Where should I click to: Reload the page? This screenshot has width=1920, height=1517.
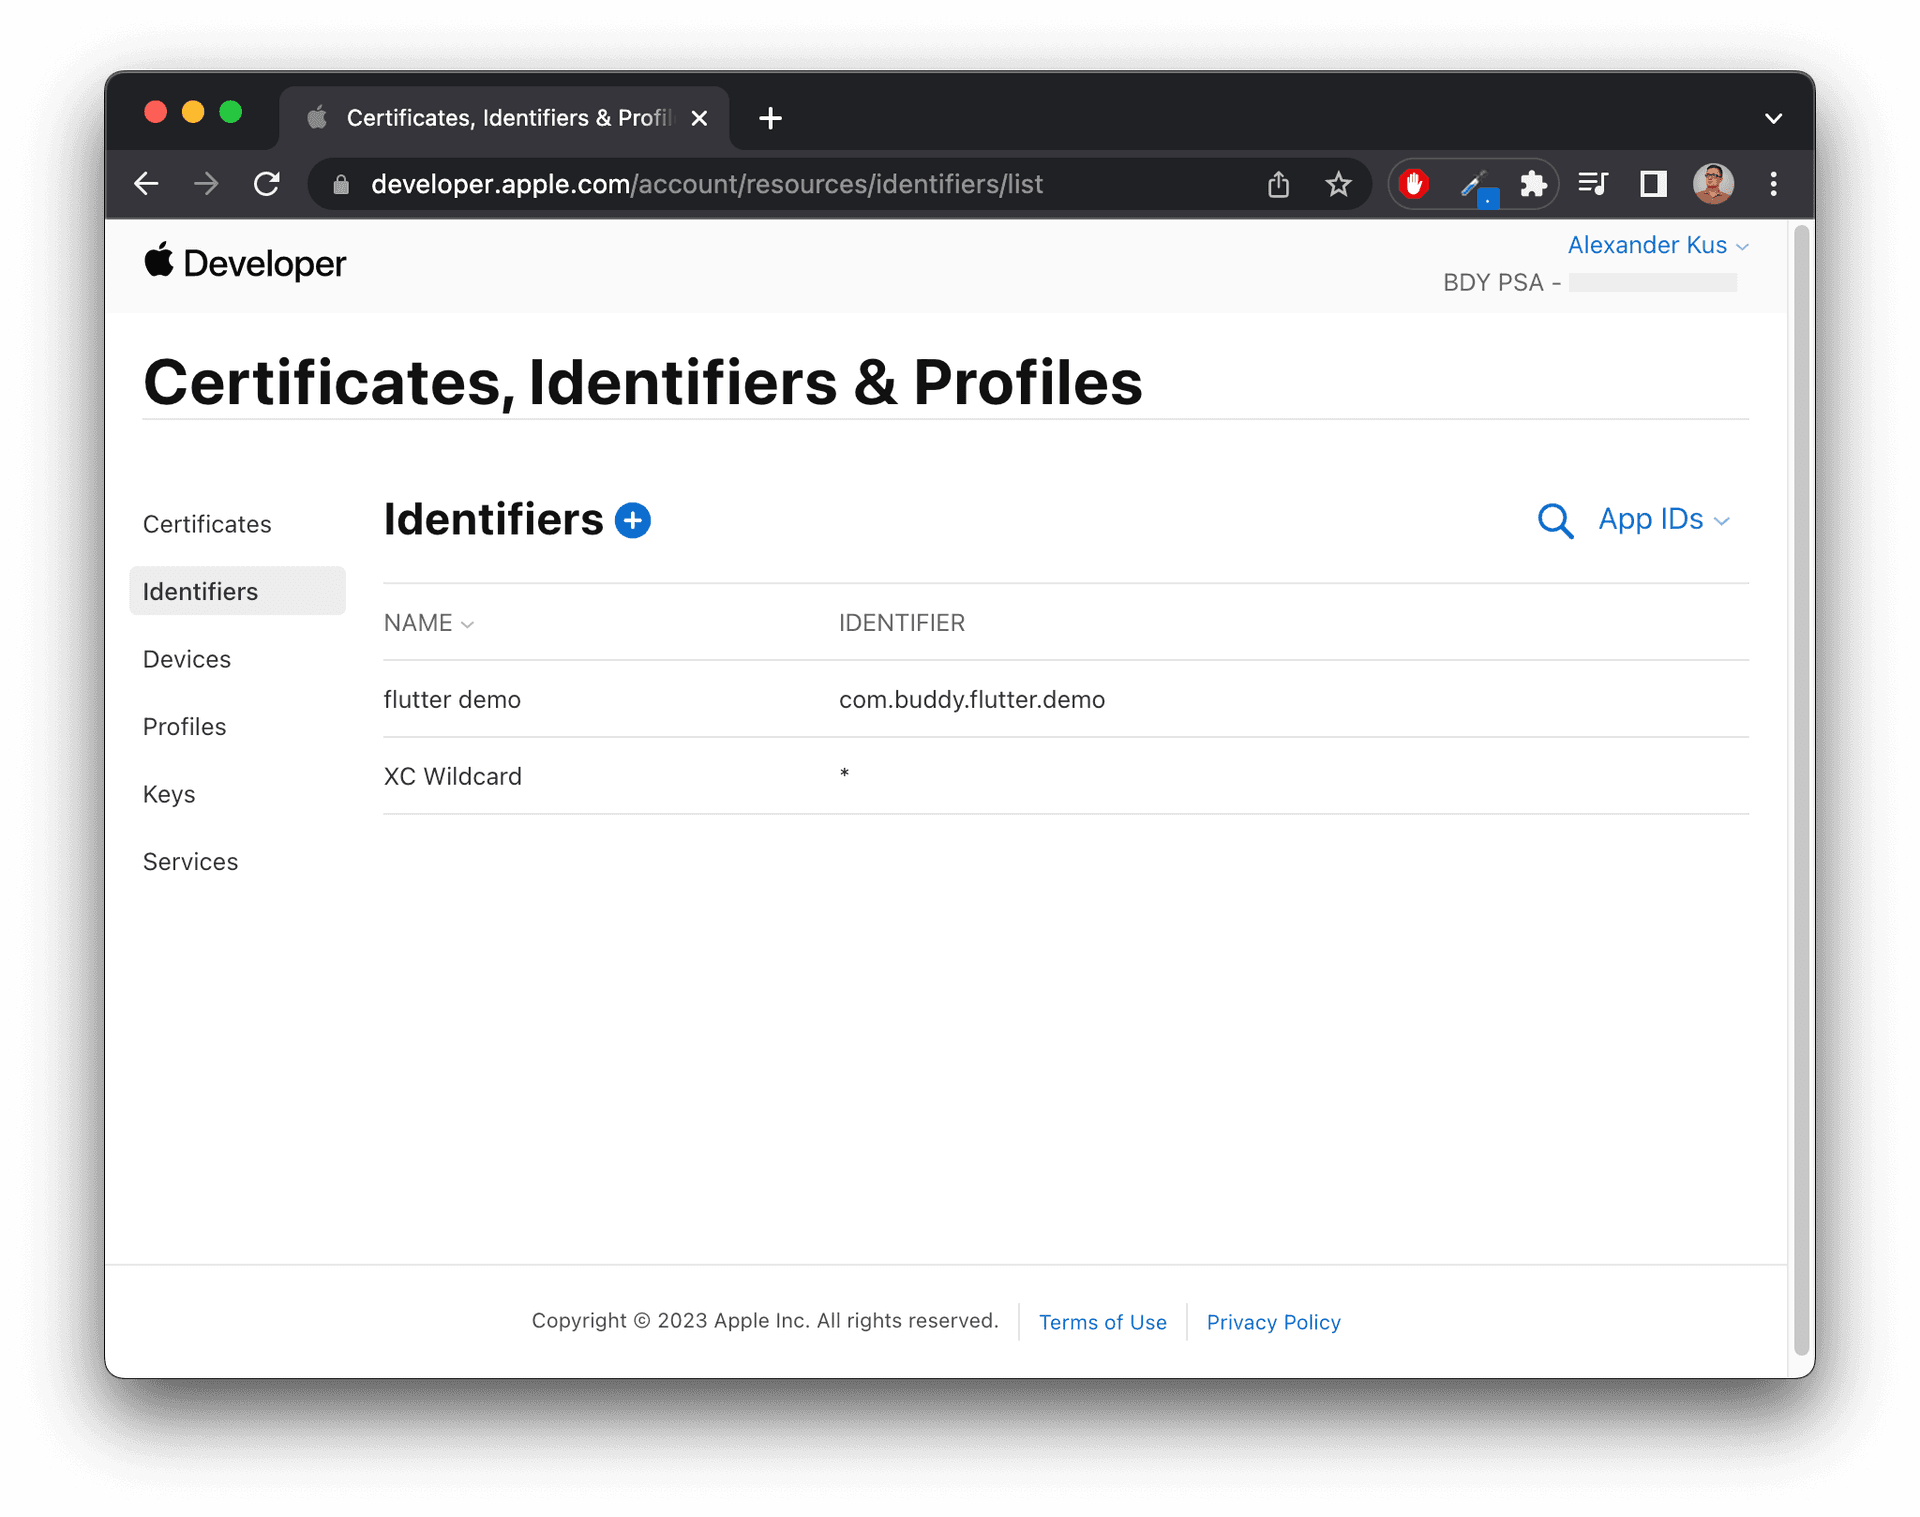(266, 184)
